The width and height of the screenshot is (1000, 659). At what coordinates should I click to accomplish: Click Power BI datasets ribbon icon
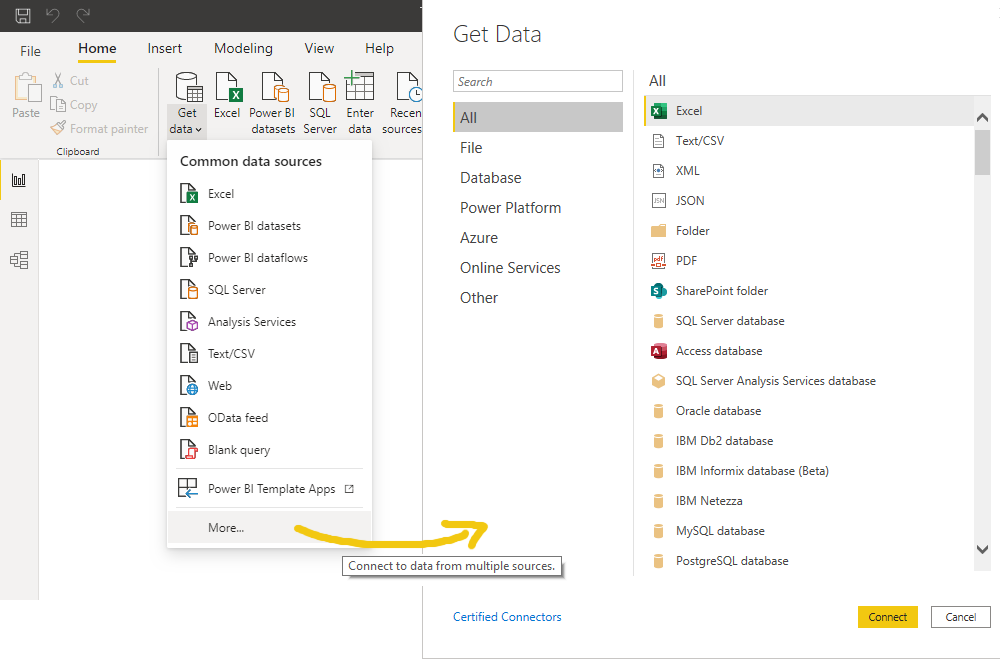click(273, 88)
